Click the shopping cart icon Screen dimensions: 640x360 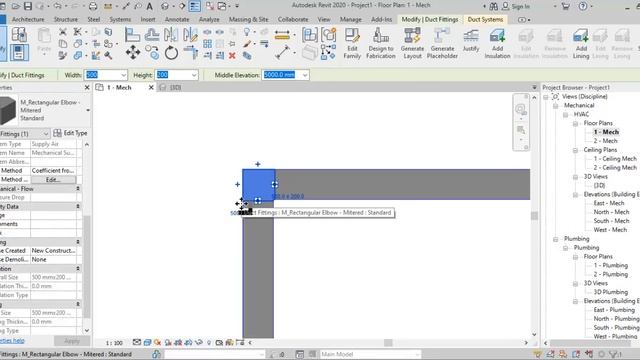(x=565, y=6)
